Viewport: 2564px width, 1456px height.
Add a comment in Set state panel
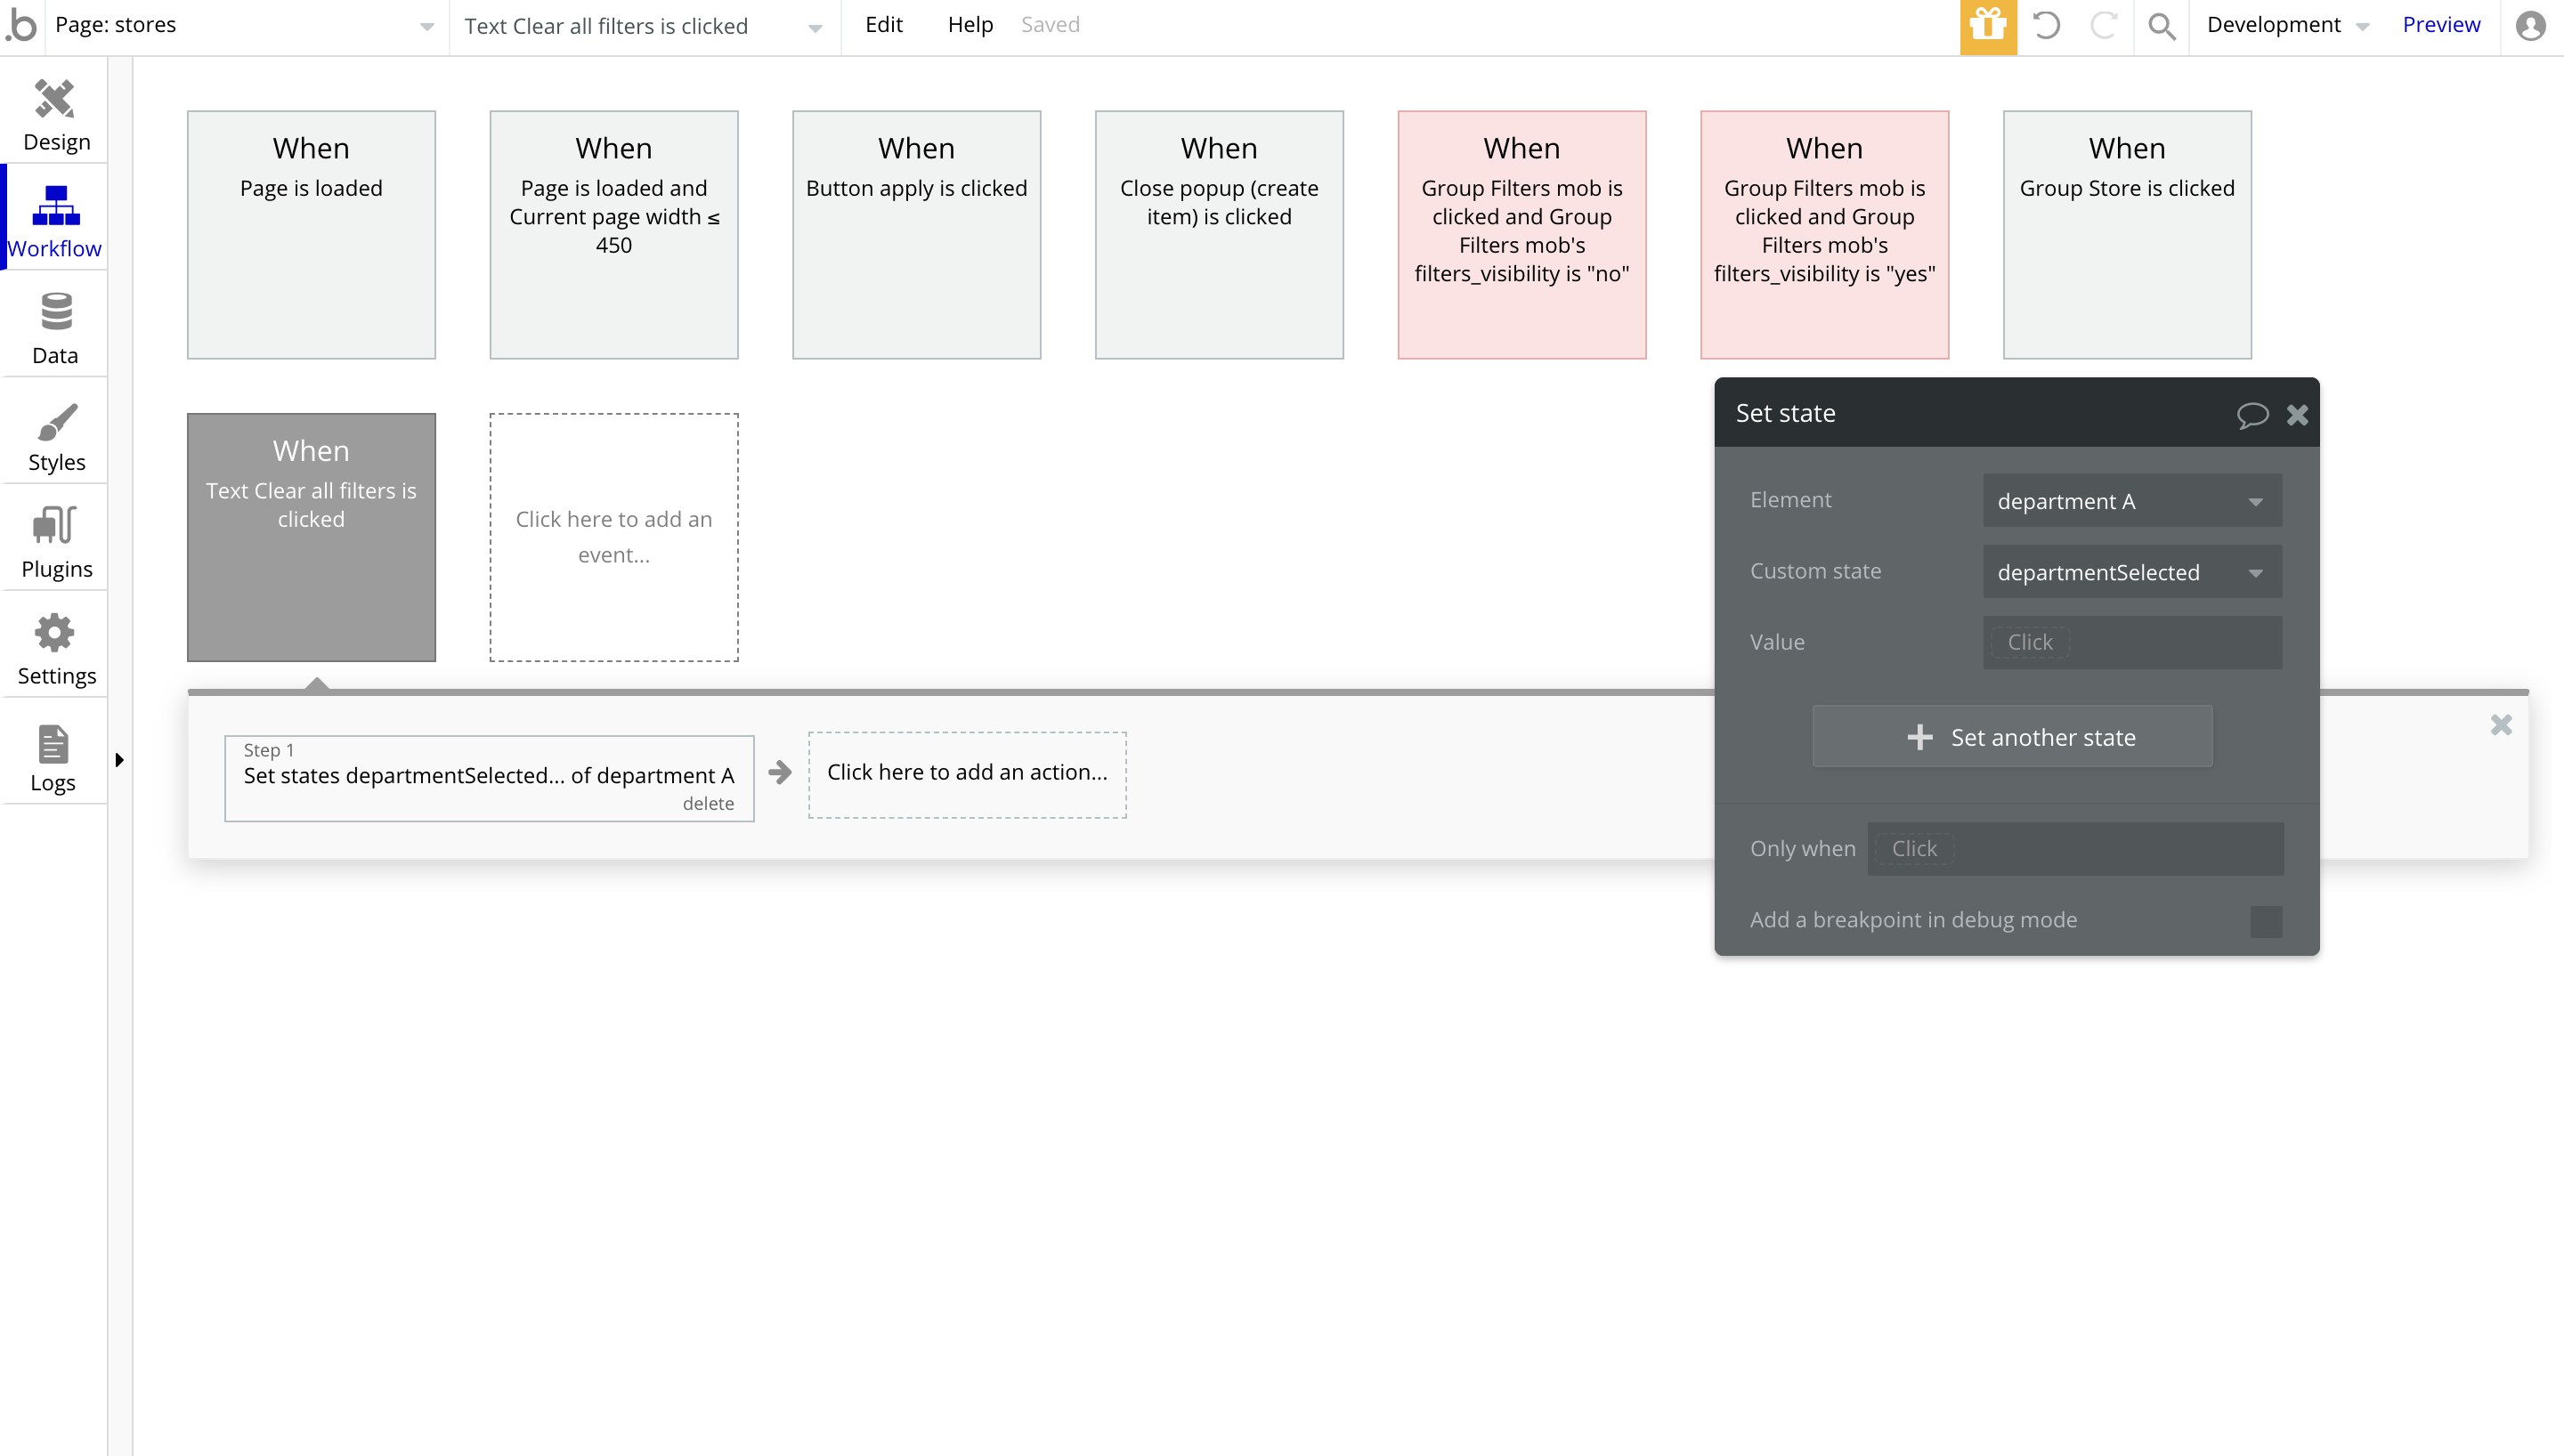2251,414
